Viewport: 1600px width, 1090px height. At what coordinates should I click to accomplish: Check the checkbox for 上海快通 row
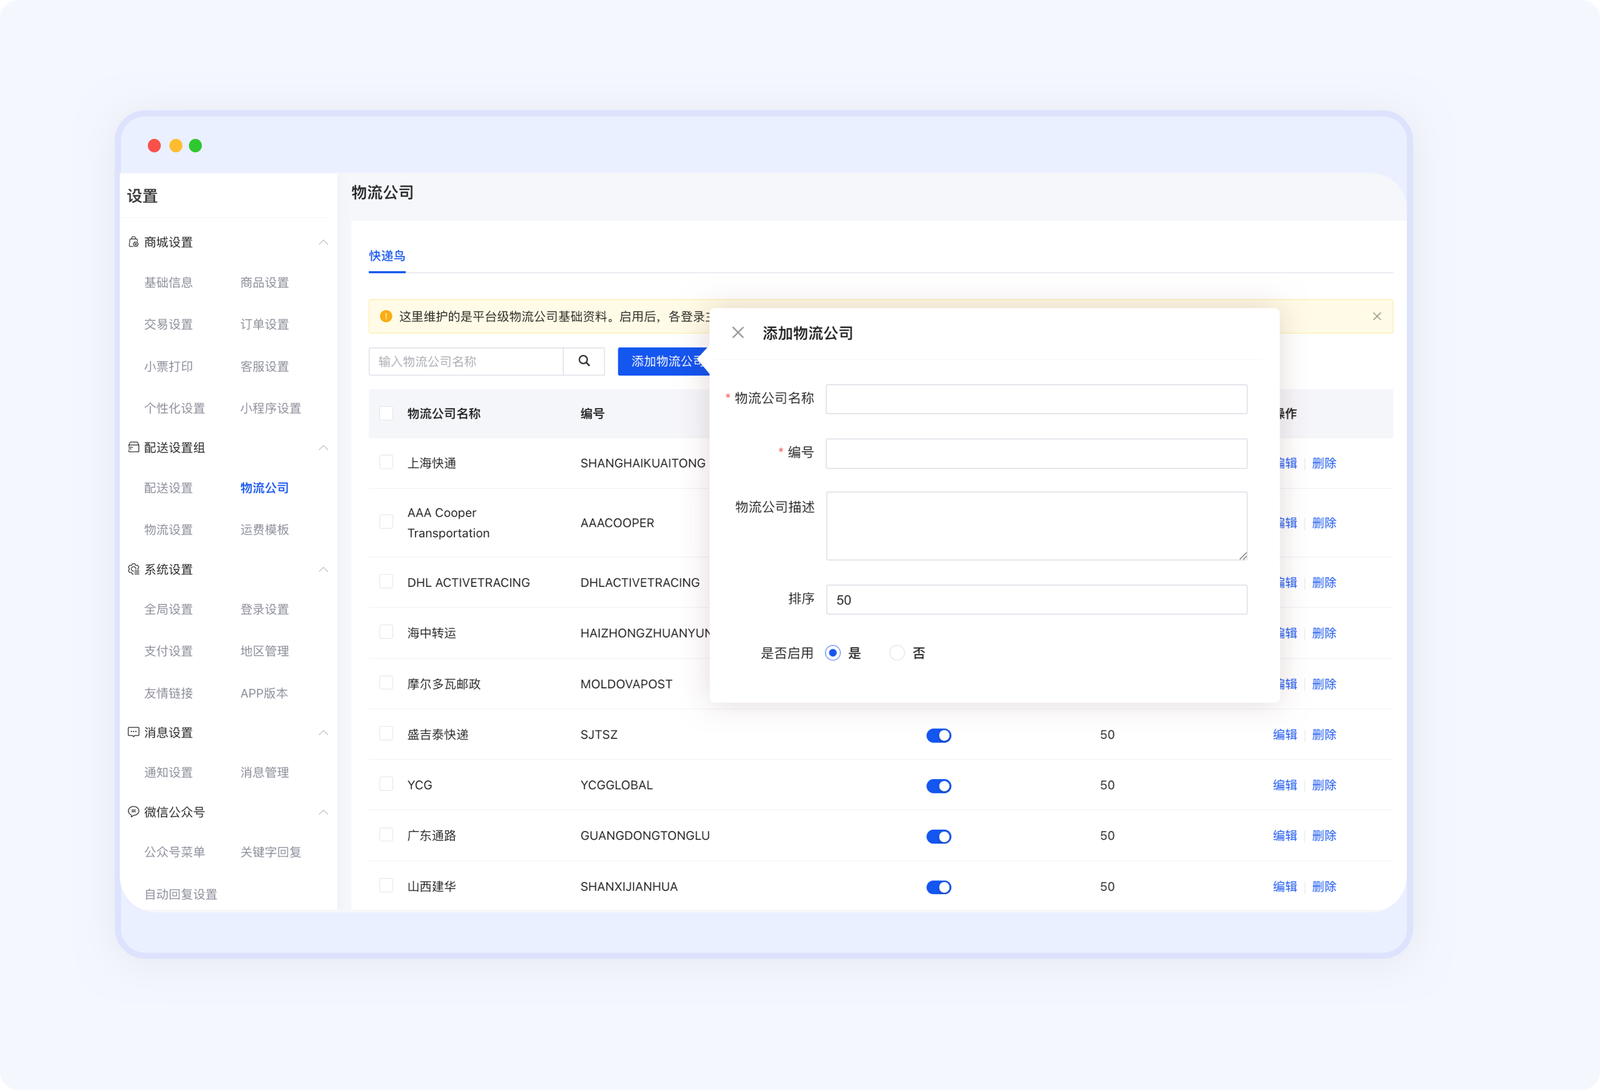coord(386,462)
